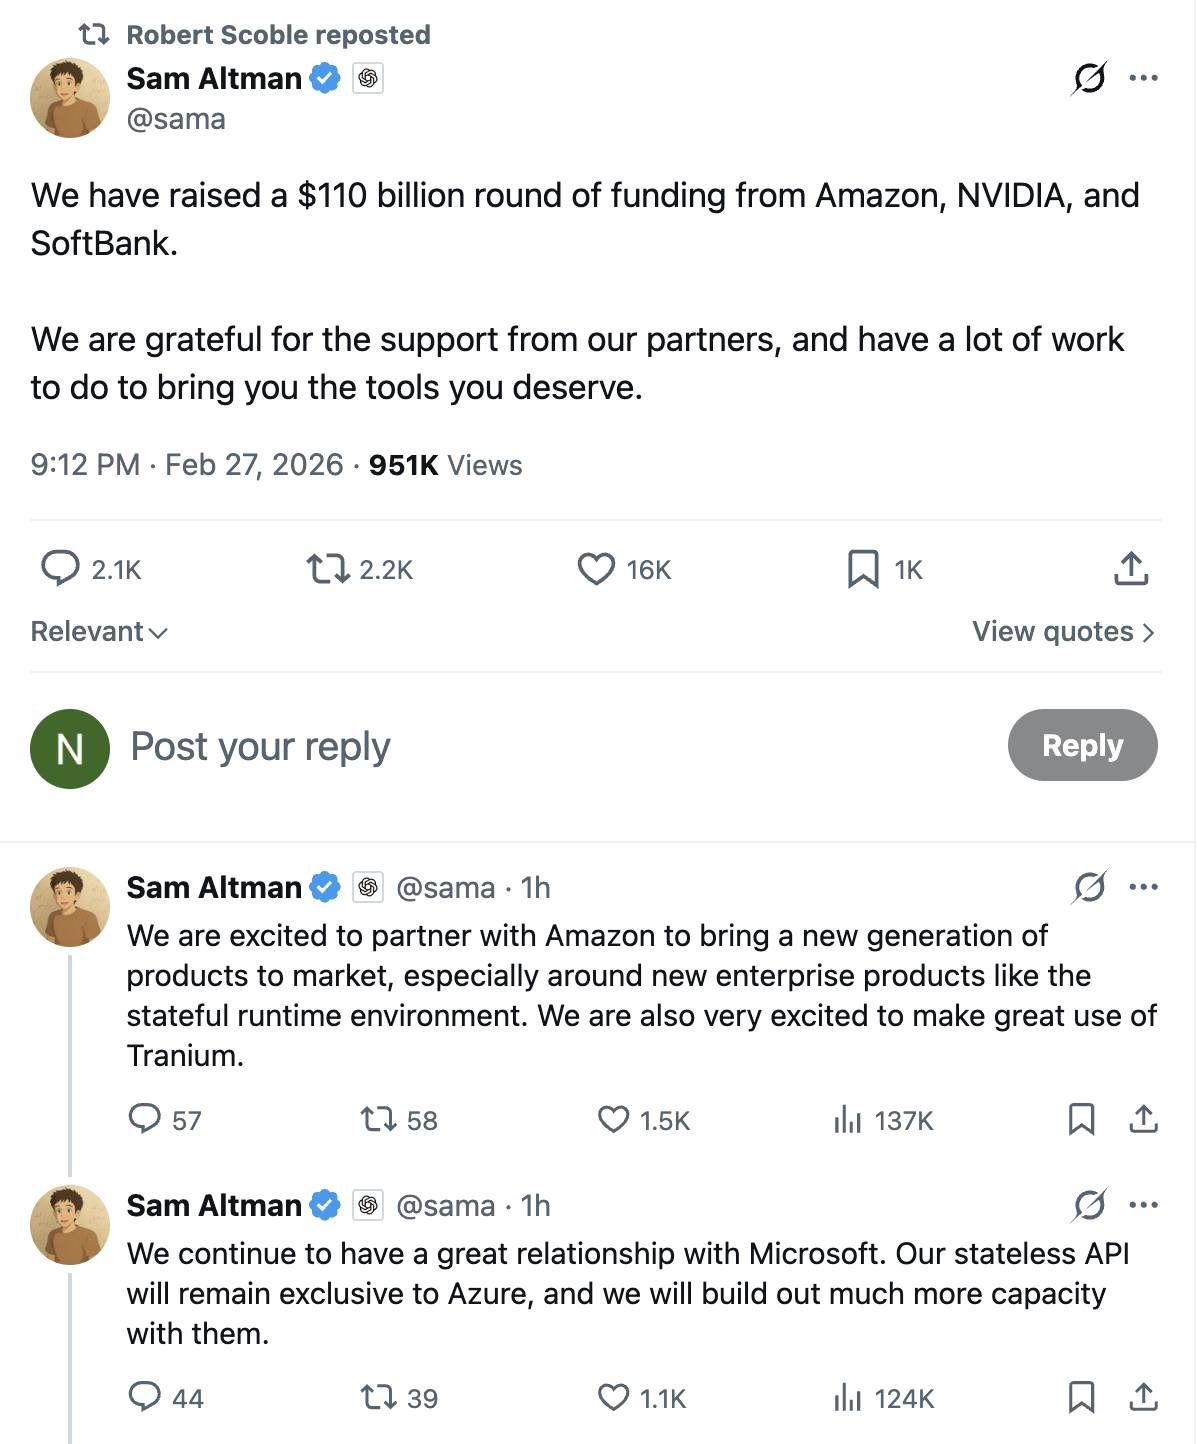
Task: Expand the Relevant sort dropdown
Action: click(x=99, y=632)
